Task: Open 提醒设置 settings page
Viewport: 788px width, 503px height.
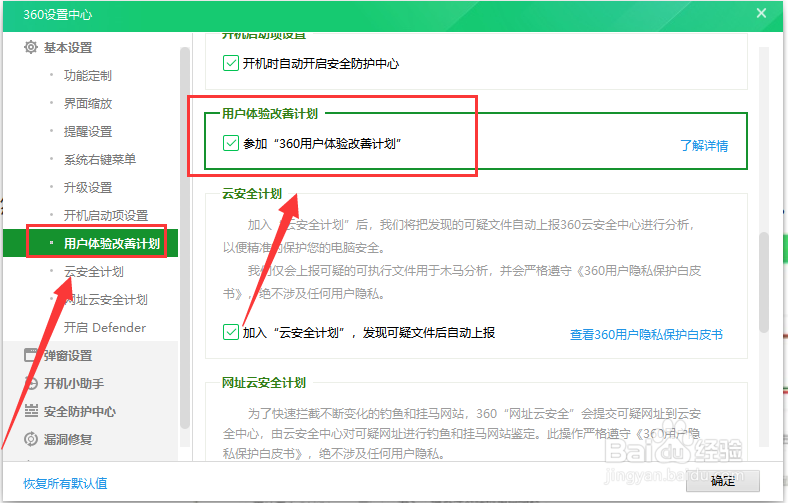Action: click(87, 132)
